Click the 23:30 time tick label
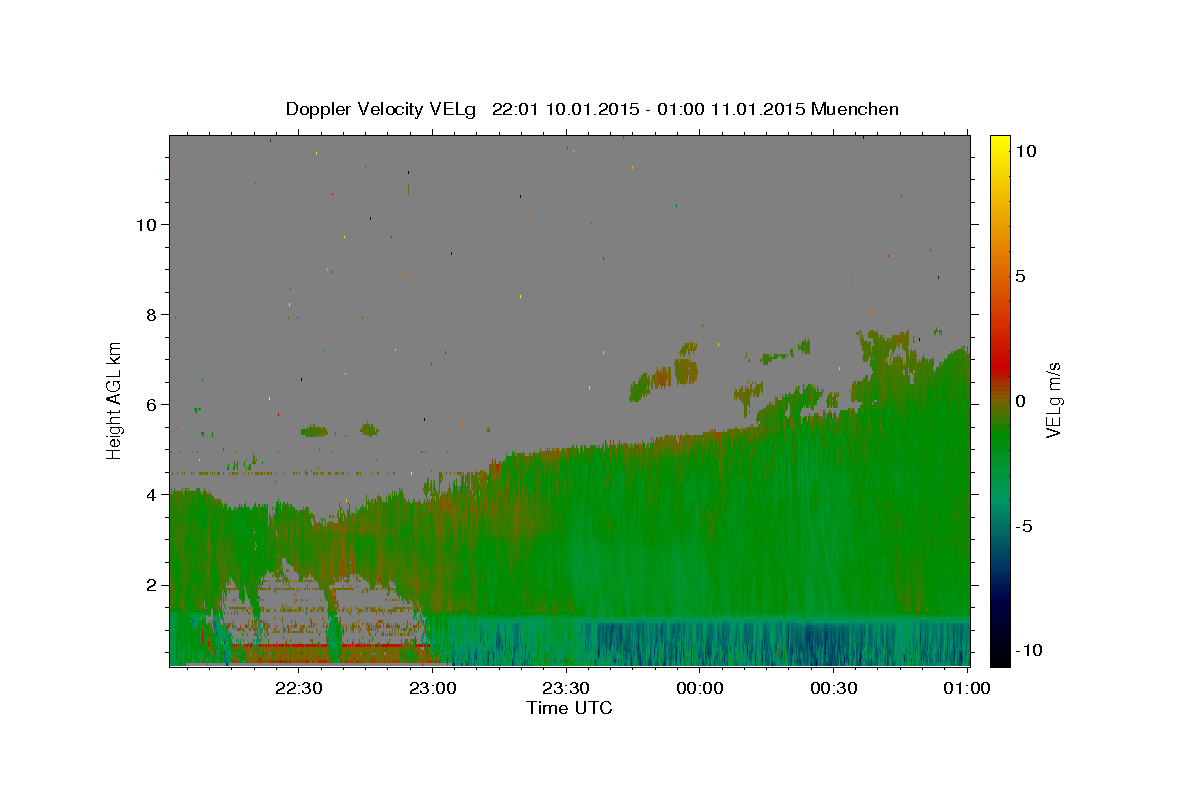Screen dimensions: 1200x800 (x=566, y=688)
